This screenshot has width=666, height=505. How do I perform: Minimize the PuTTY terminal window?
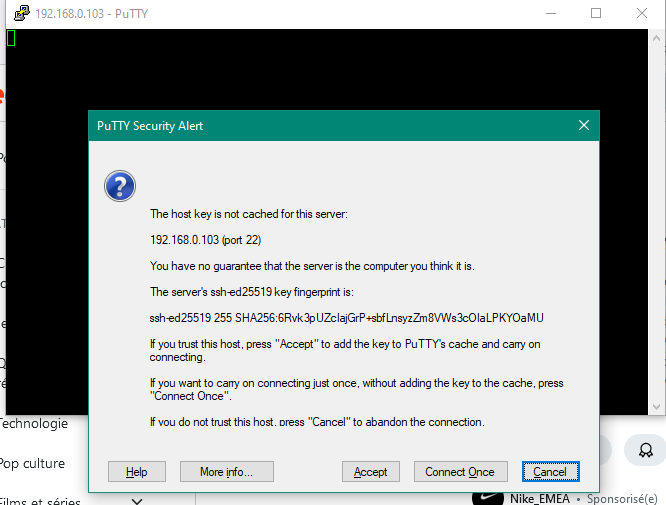pos(551,13)
